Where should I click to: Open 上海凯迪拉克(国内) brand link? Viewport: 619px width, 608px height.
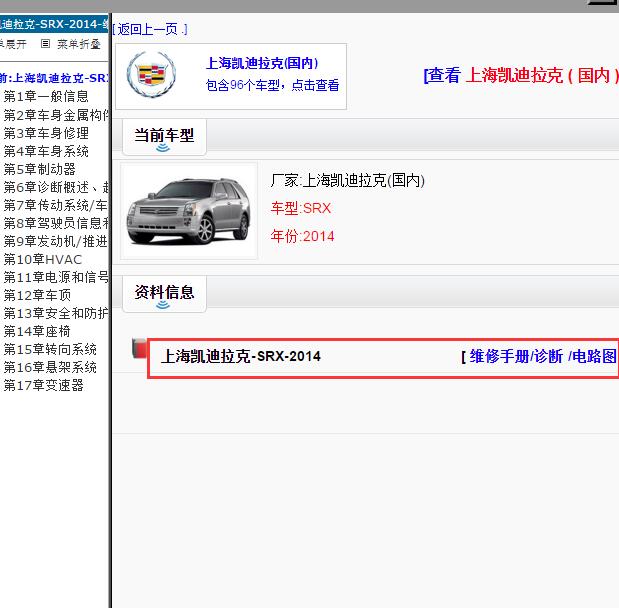pos(262,63)
